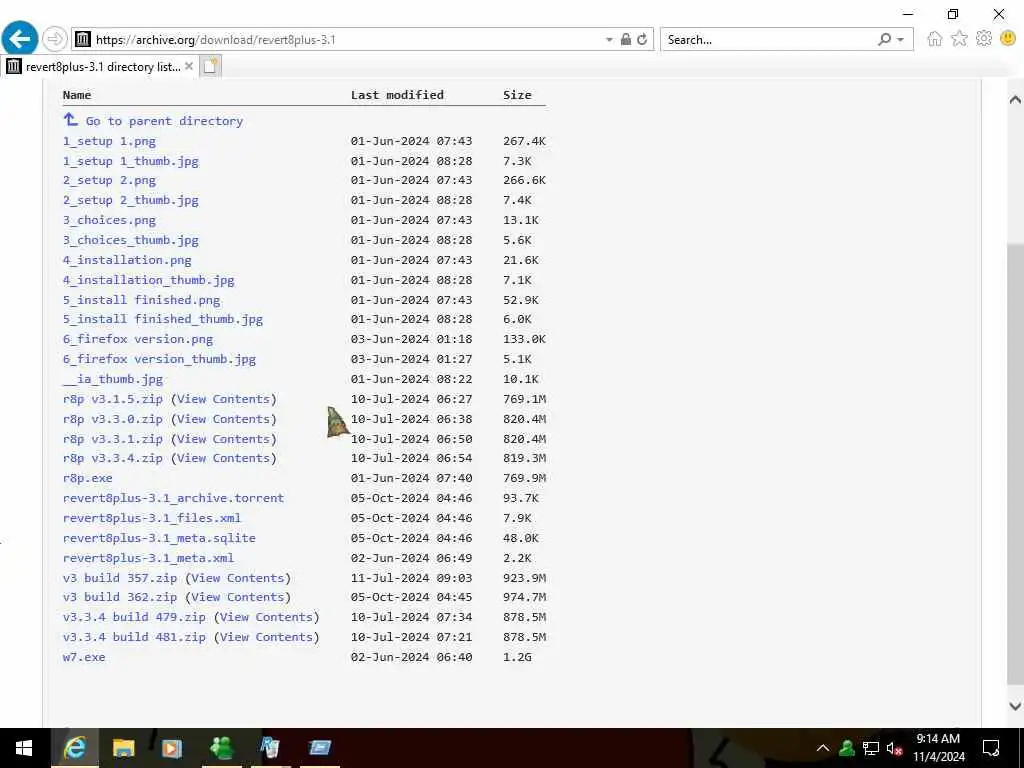Go to the browser Home icon

(935, 39)
